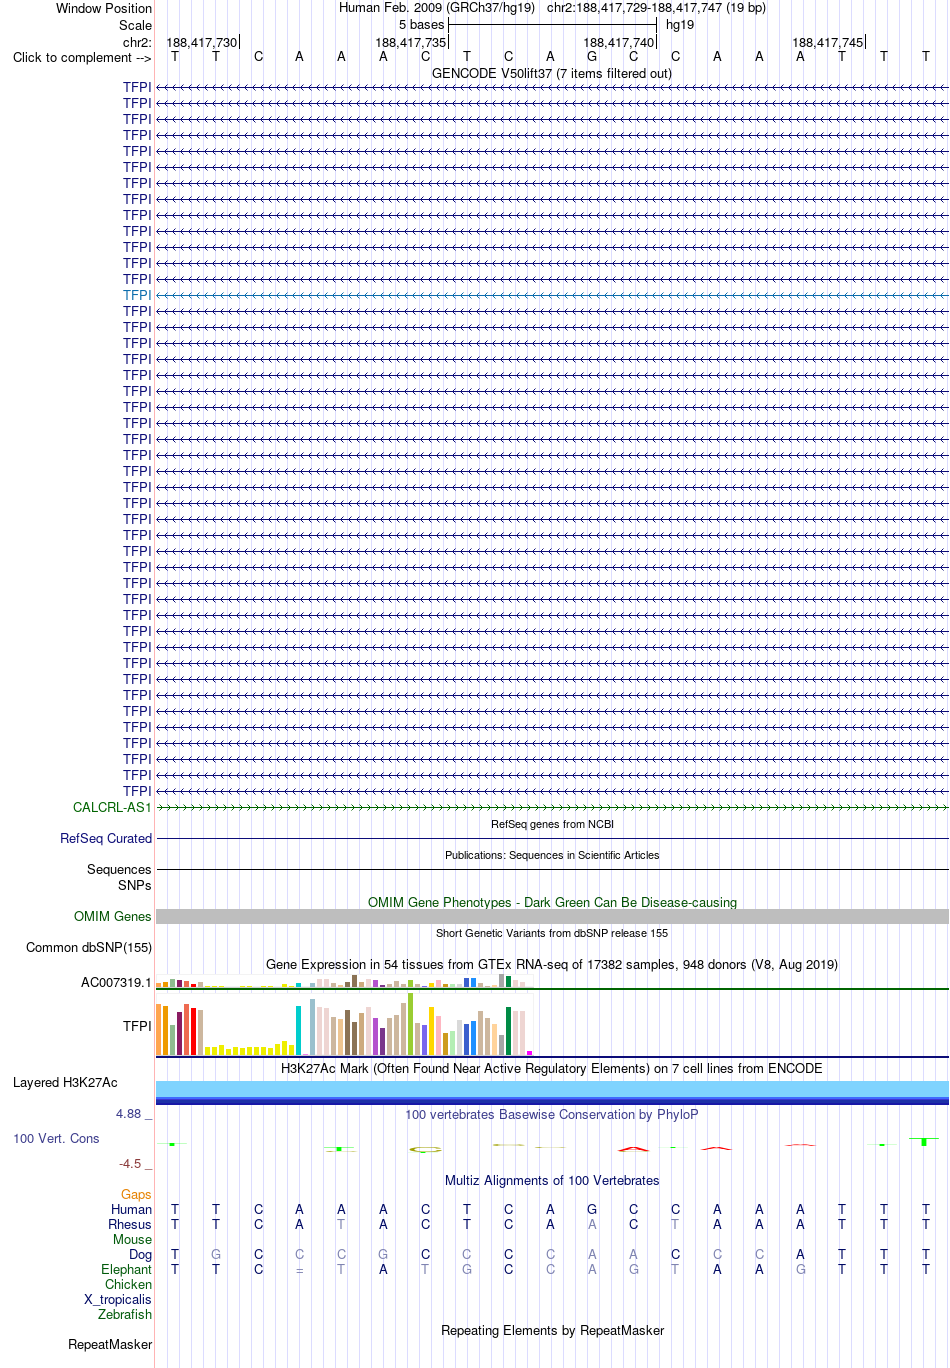
Task: Click the Layered H3K27Ac label
Action: [65, 1082]
